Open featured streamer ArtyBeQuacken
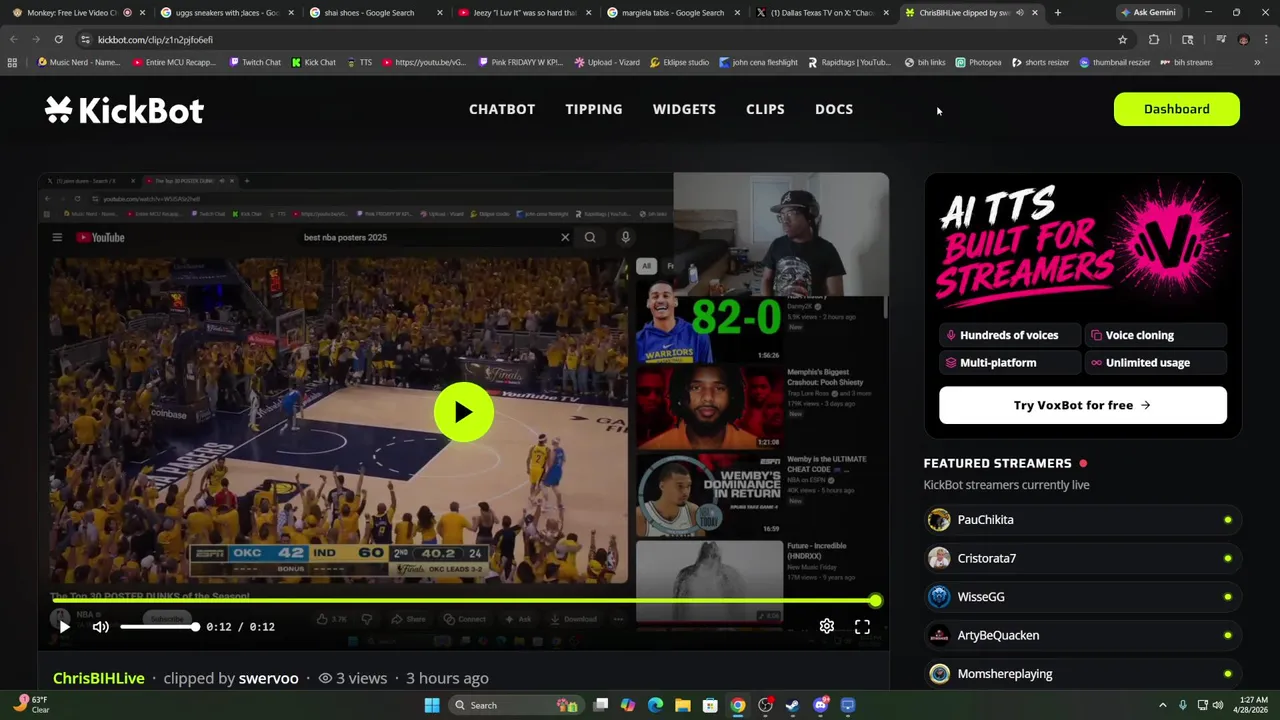 1081,635
